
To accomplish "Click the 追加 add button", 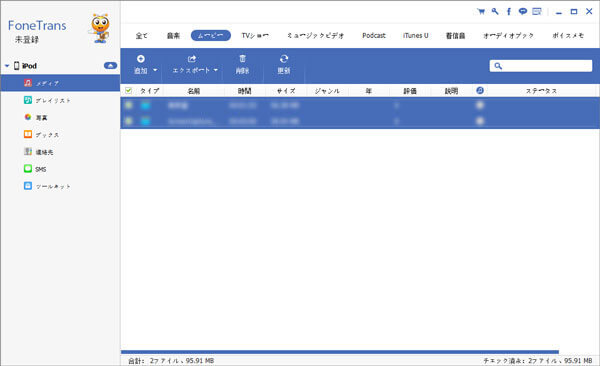I will pyautogui.click(x=141, y=65).
